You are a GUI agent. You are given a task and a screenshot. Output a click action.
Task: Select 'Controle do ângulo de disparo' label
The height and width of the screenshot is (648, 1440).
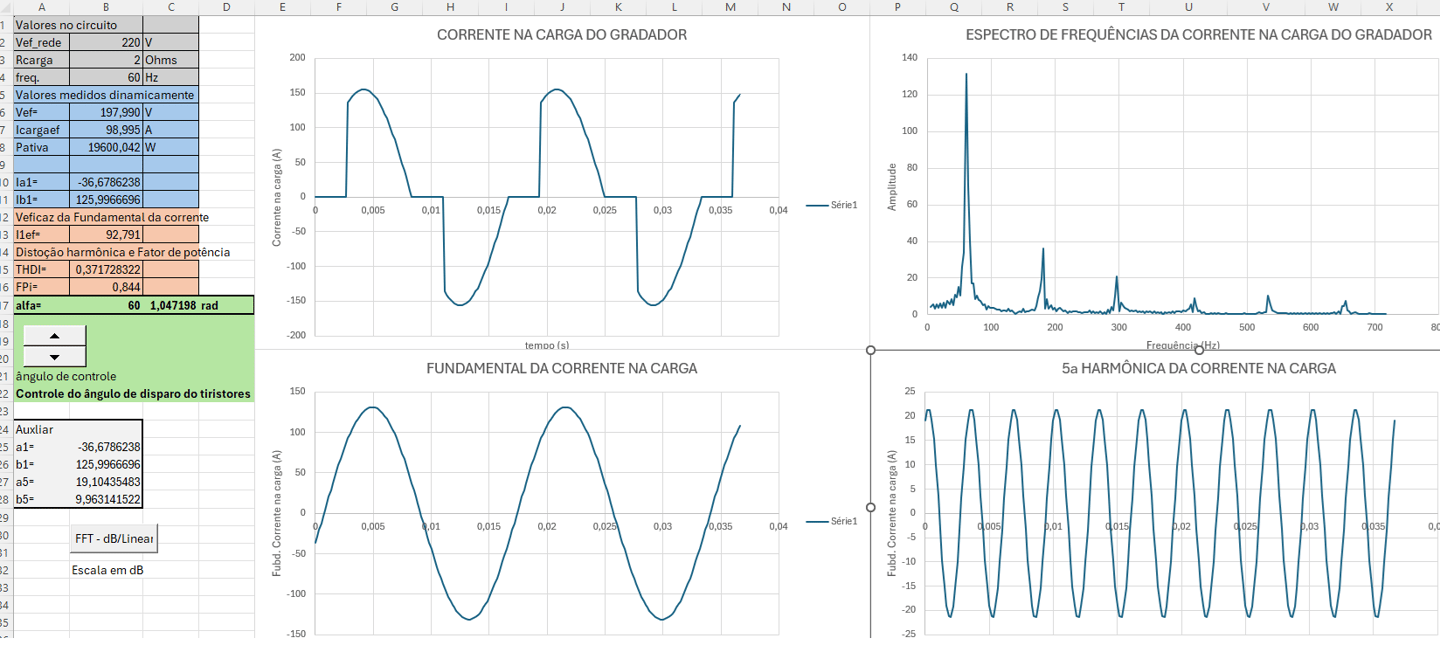click(133, 394)
